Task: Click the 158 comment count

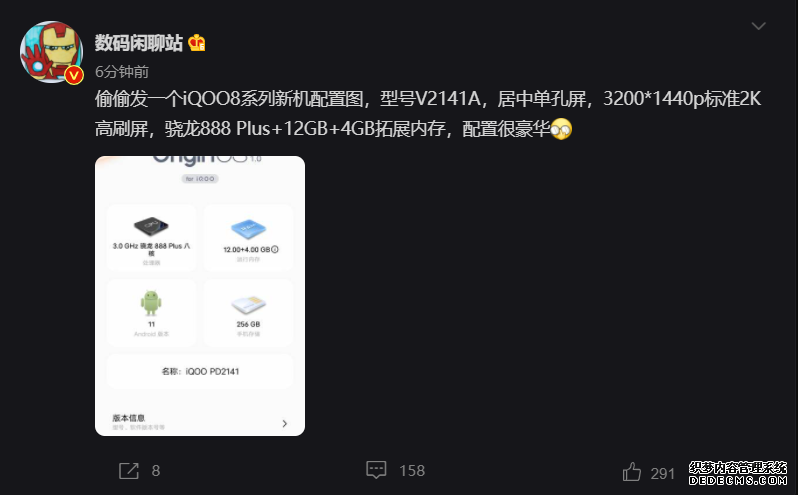Action: tap(412, 471)
